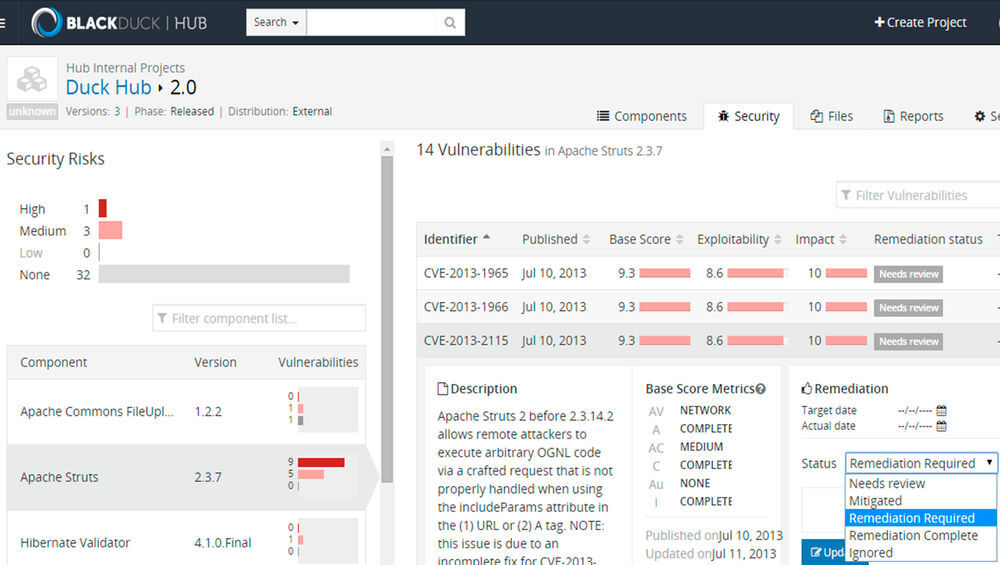Open the Search type dropdown
Image resolution: width=1000 pixels, height=565 pixels.
pyautogui.click(x=276, y=22)
